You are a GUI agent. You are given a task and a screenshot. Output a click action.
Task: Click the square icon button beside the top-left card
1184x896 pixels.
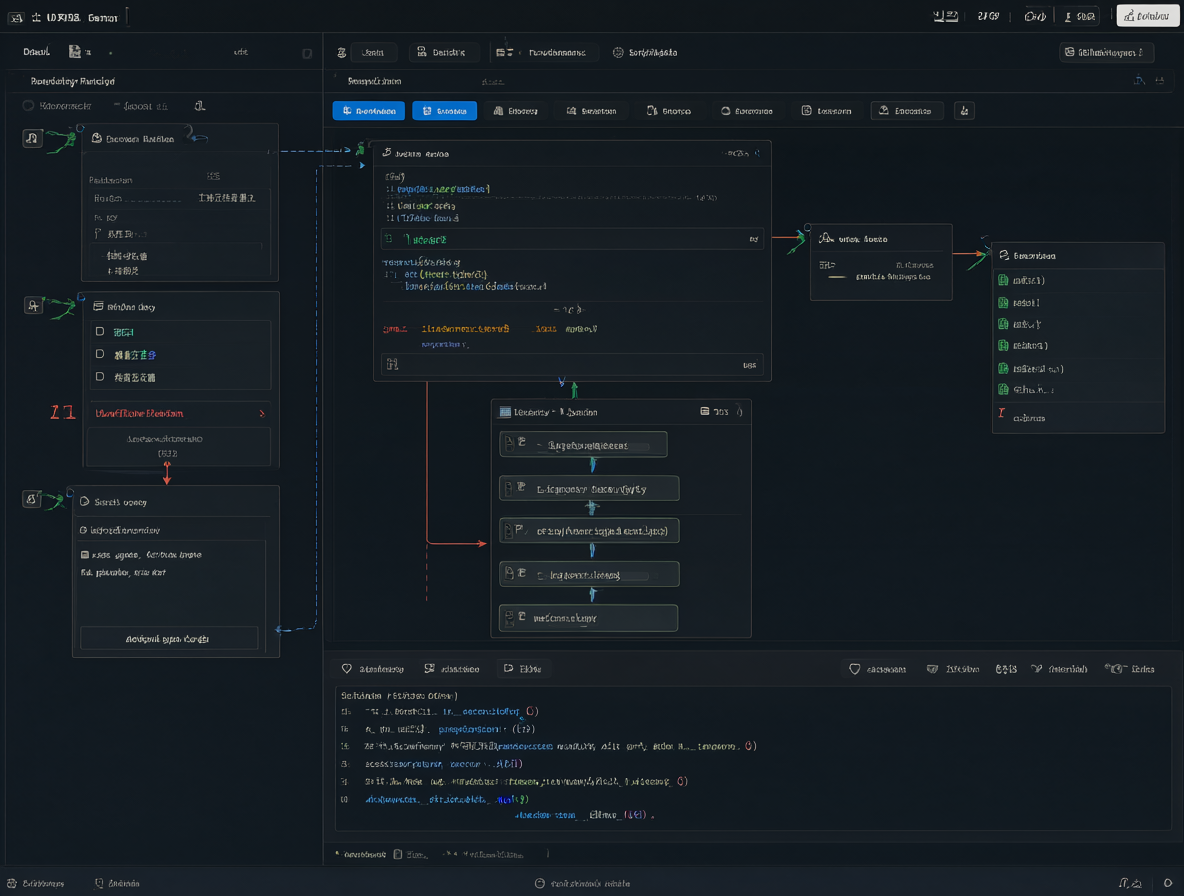click(x=32, y=138)
